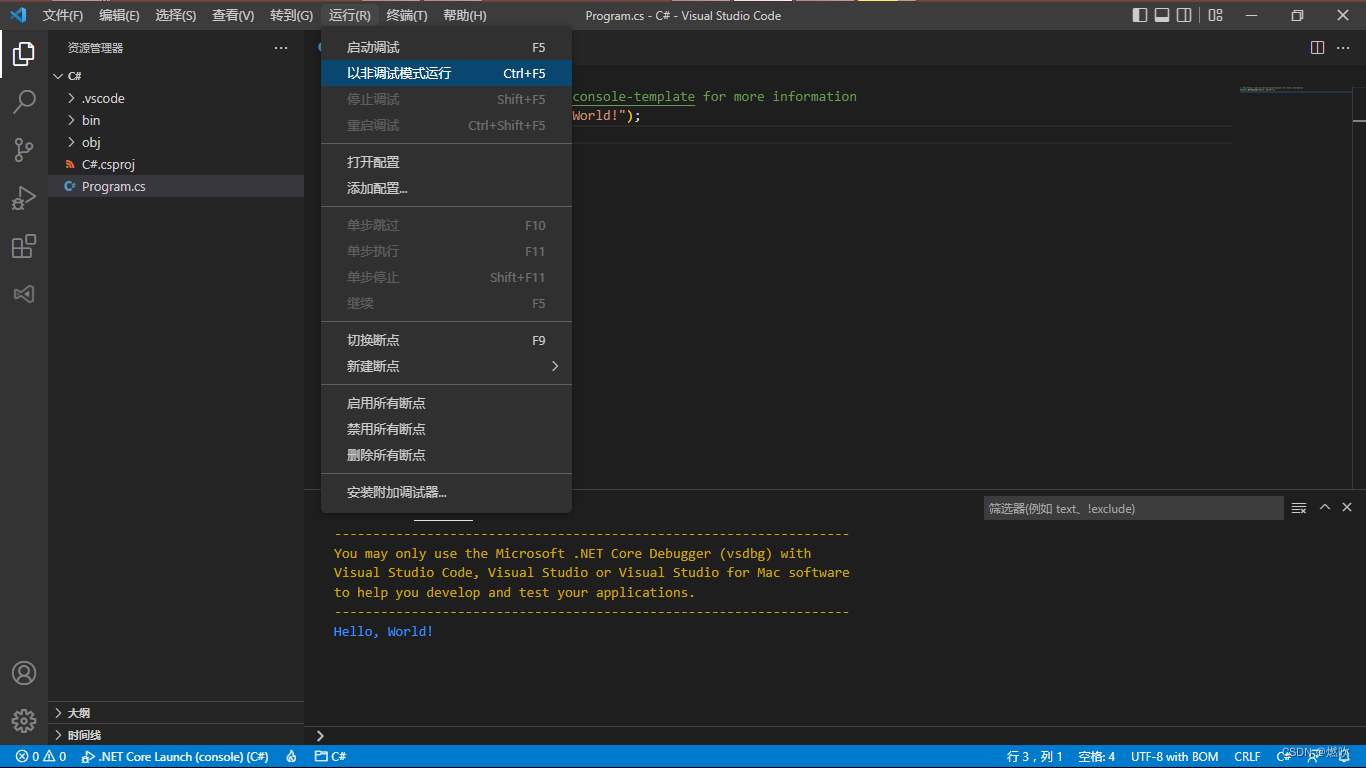Open the 编辑(E) menu

click(x=119, y=15)
